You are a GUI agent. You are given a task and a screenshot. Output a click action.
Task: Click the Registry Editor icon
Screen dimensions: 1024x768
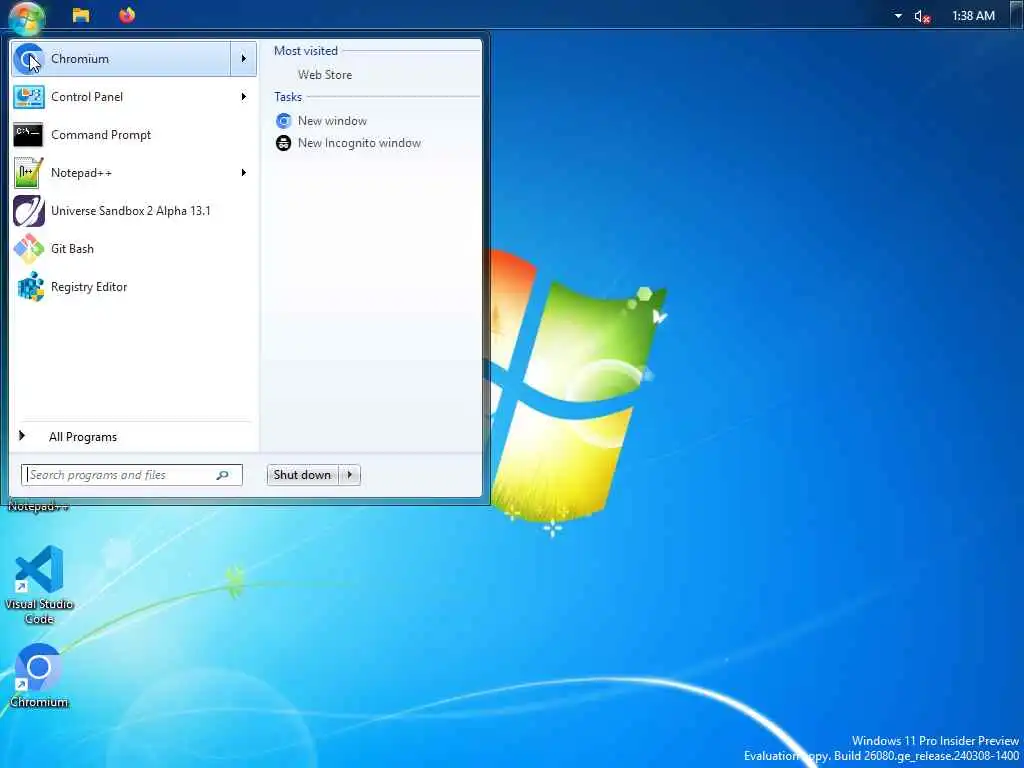pyautogui.click(x=30, y=287)
